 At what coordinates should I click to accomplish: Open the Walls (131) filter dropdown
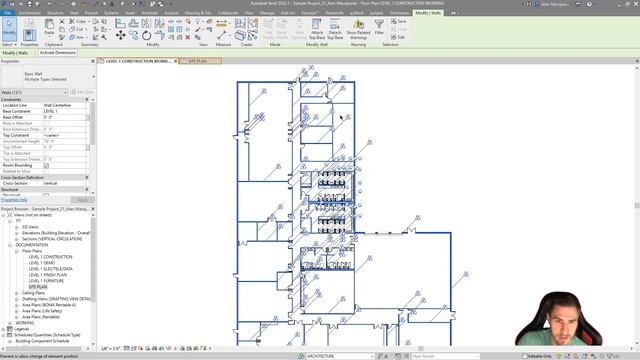click(x=34, y=93)
